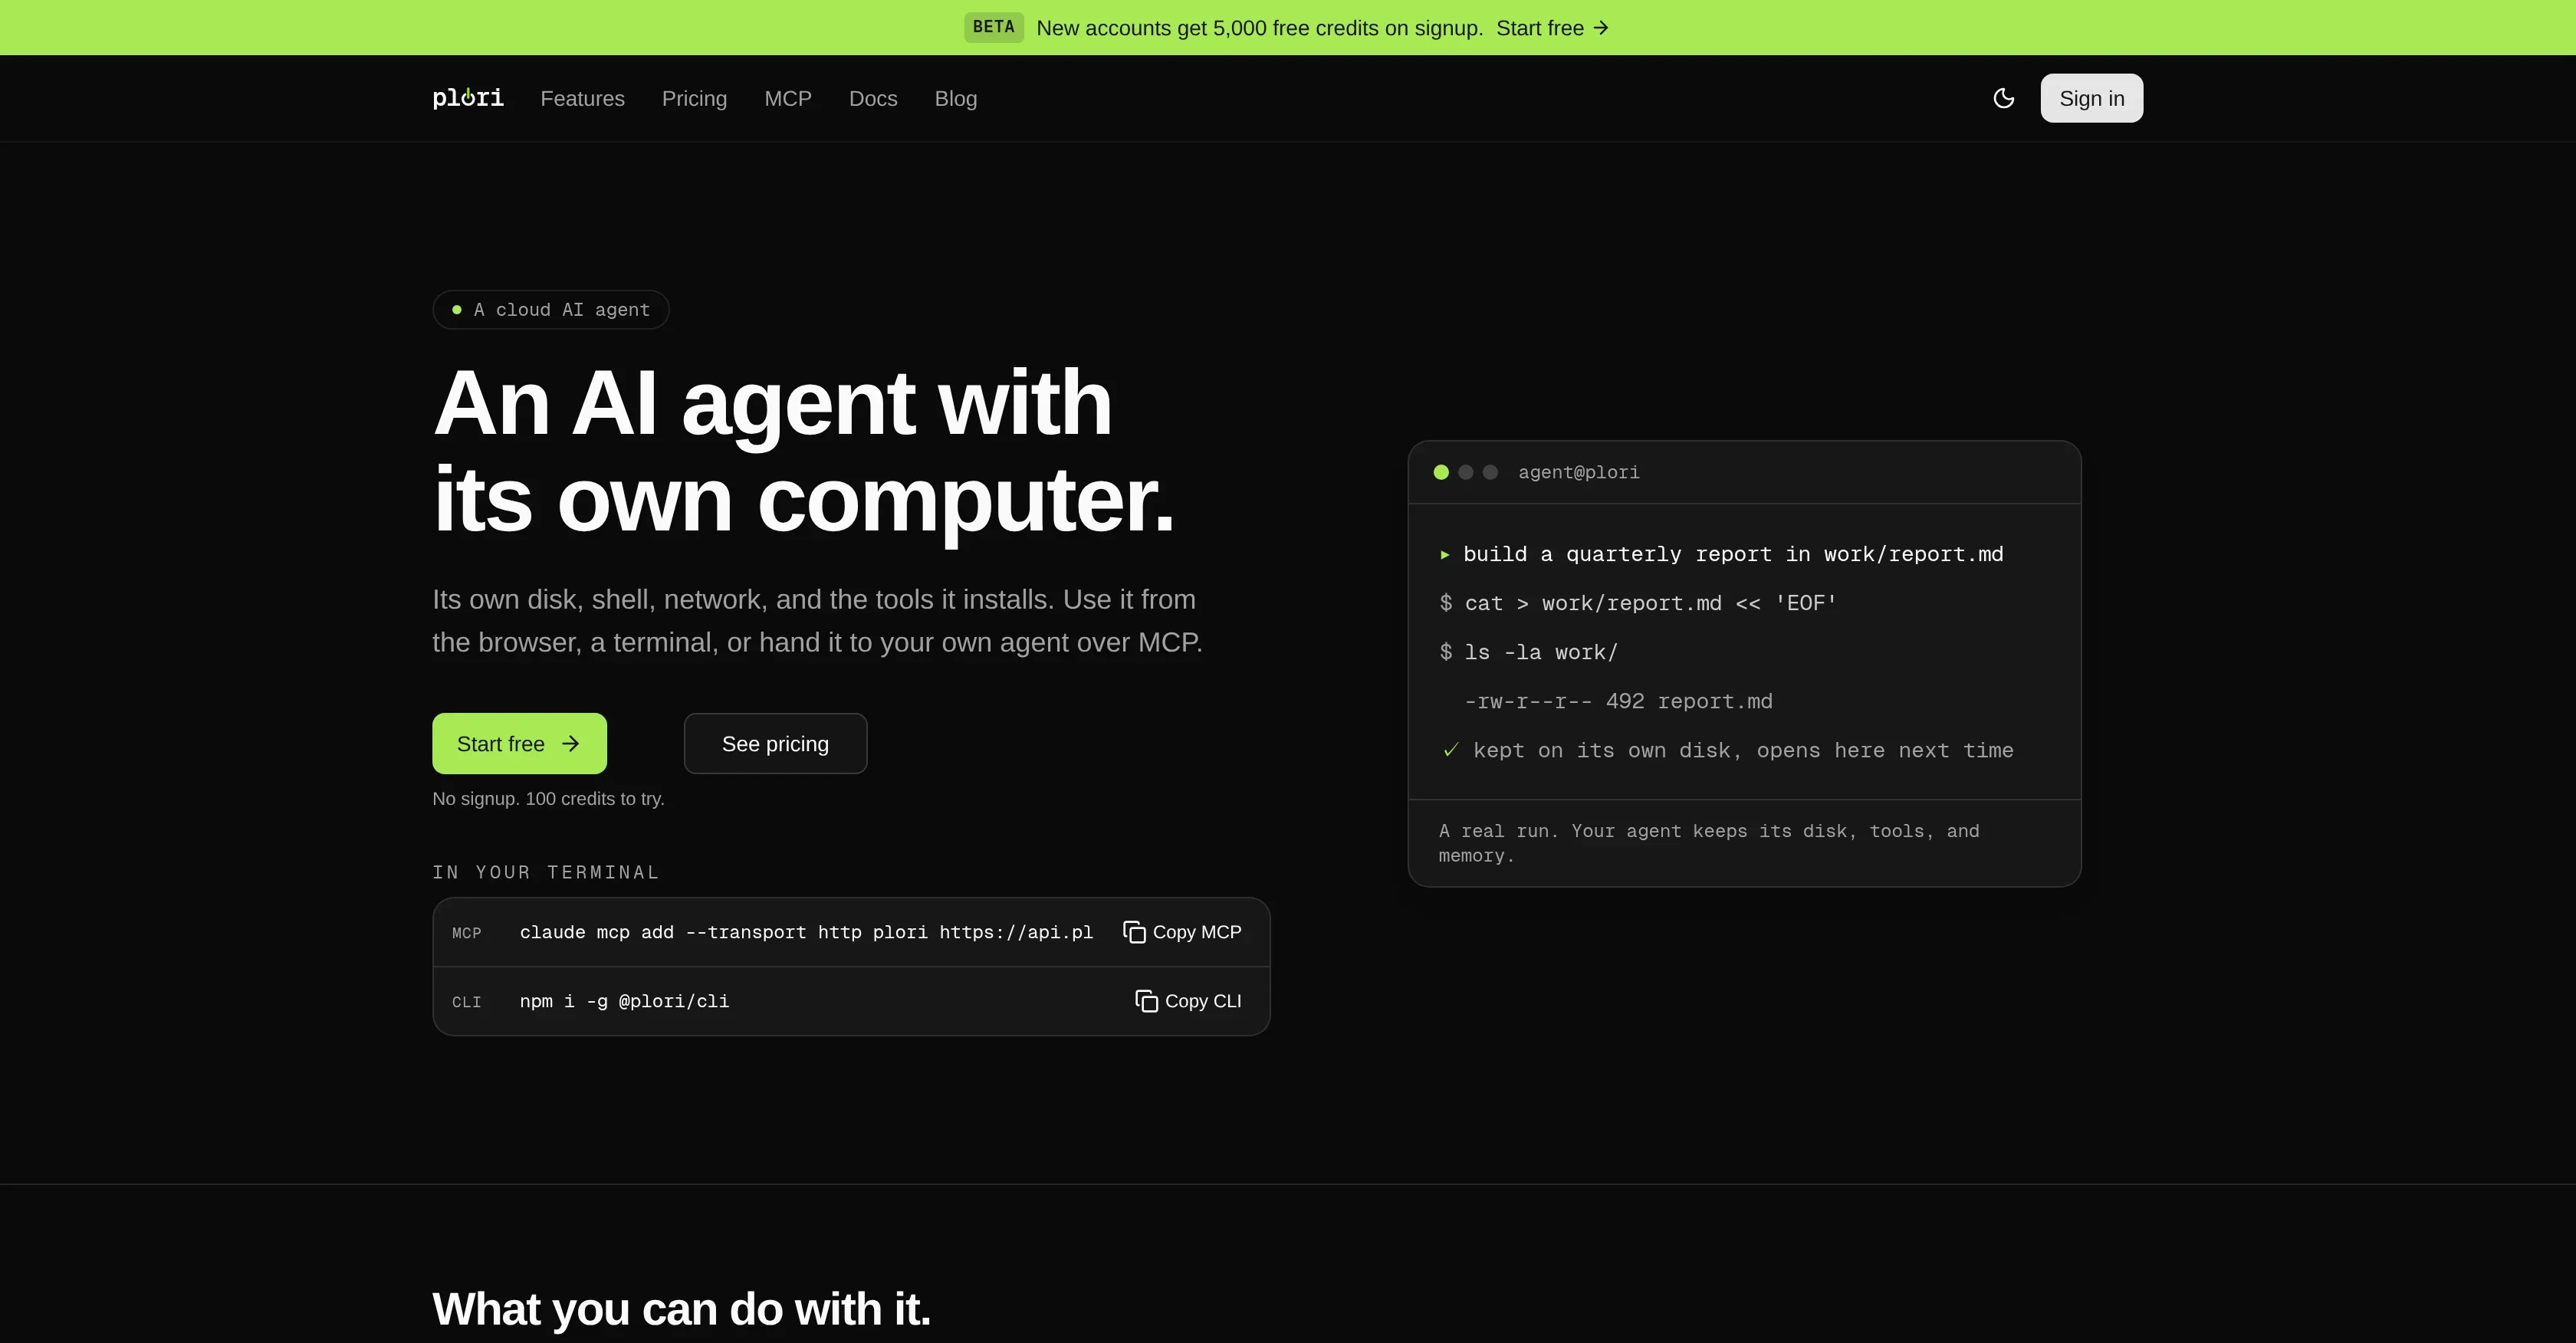
Task: Click the green play triangle before build prompt
Action: coord(1445,555)
